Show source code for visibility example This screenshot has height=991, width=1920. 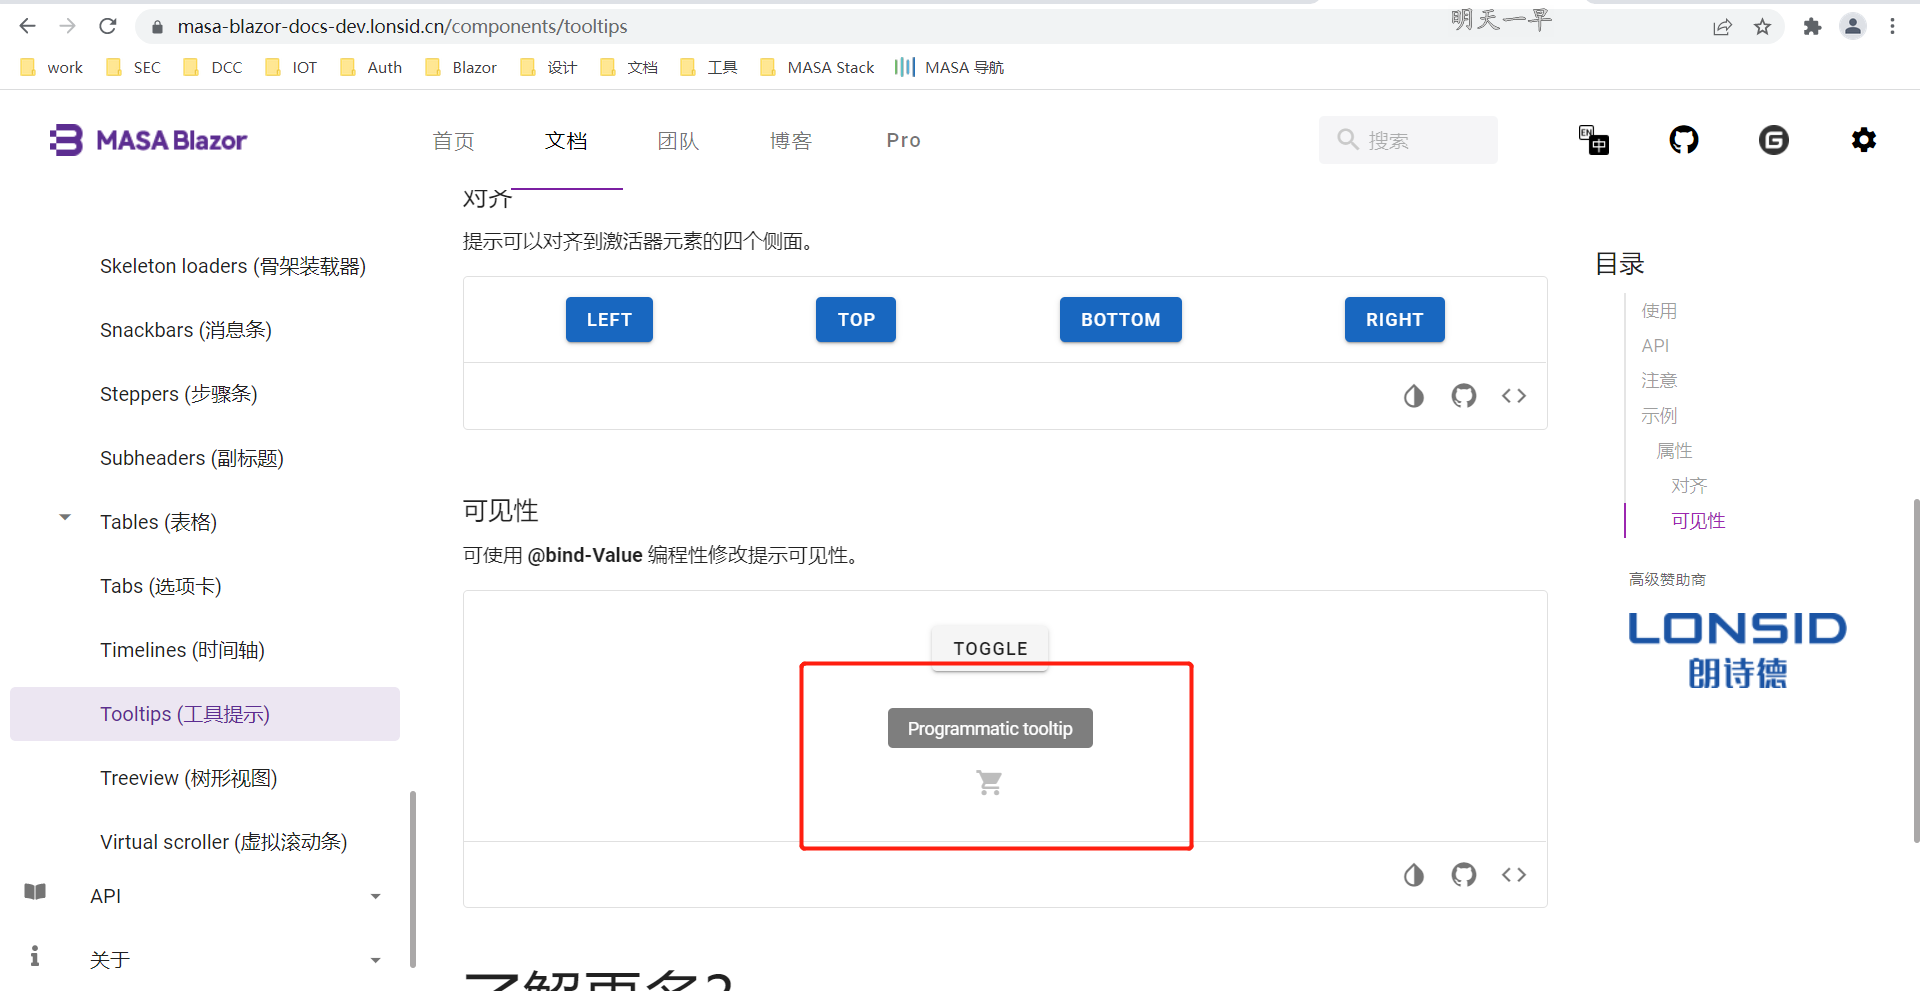pos(1514,875)
